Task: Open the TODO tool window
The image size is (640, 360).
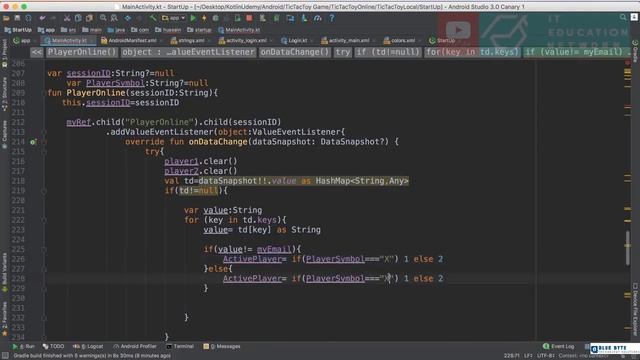Action: (x=53, y=346)
